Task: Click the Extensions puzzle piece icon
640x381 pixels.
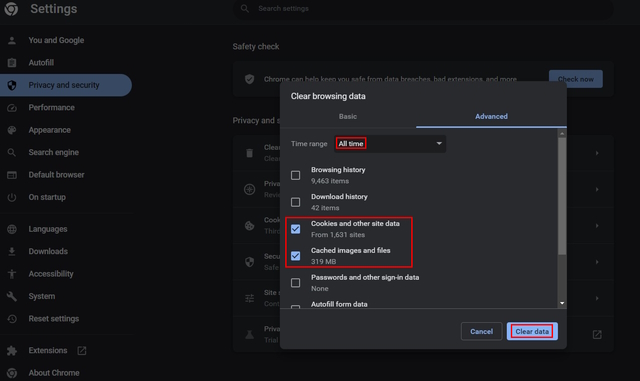Action: point(12,350)
